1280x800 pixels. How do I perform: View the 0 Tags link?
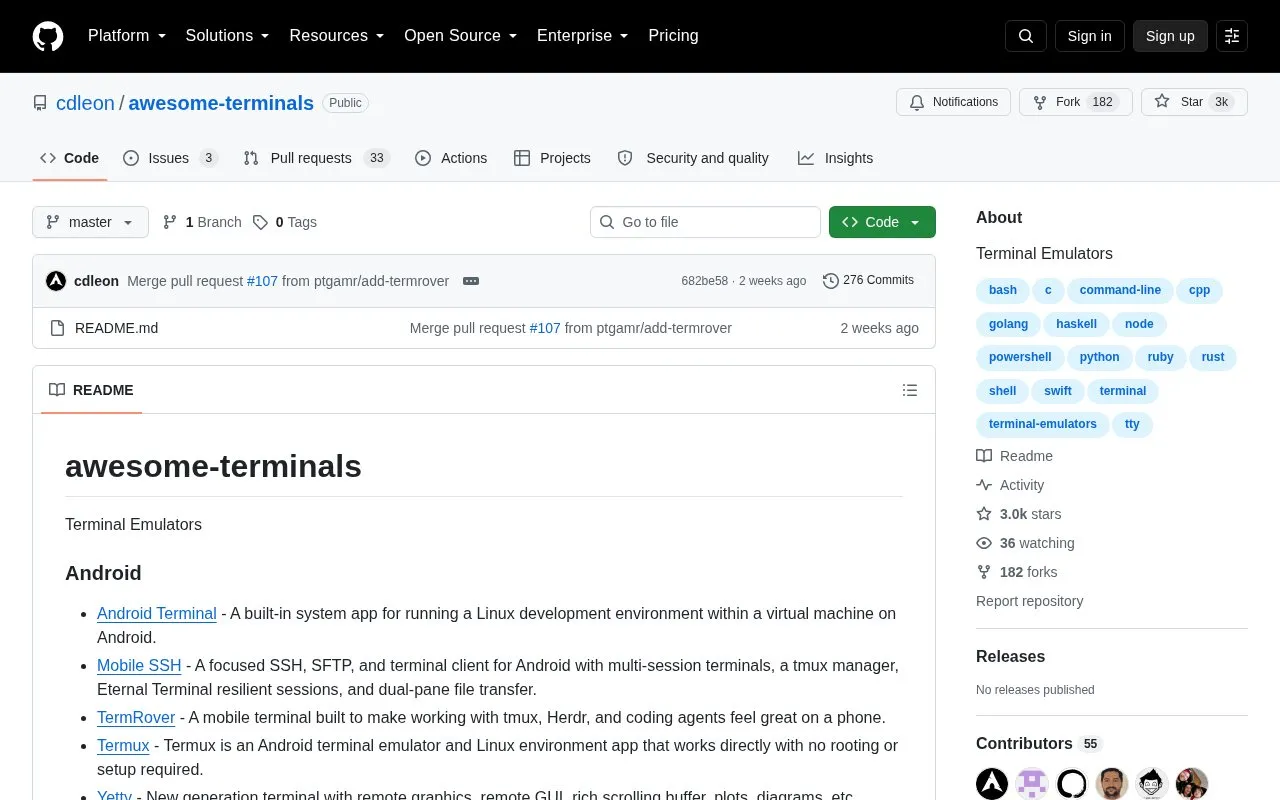click(x=285, y=222)
